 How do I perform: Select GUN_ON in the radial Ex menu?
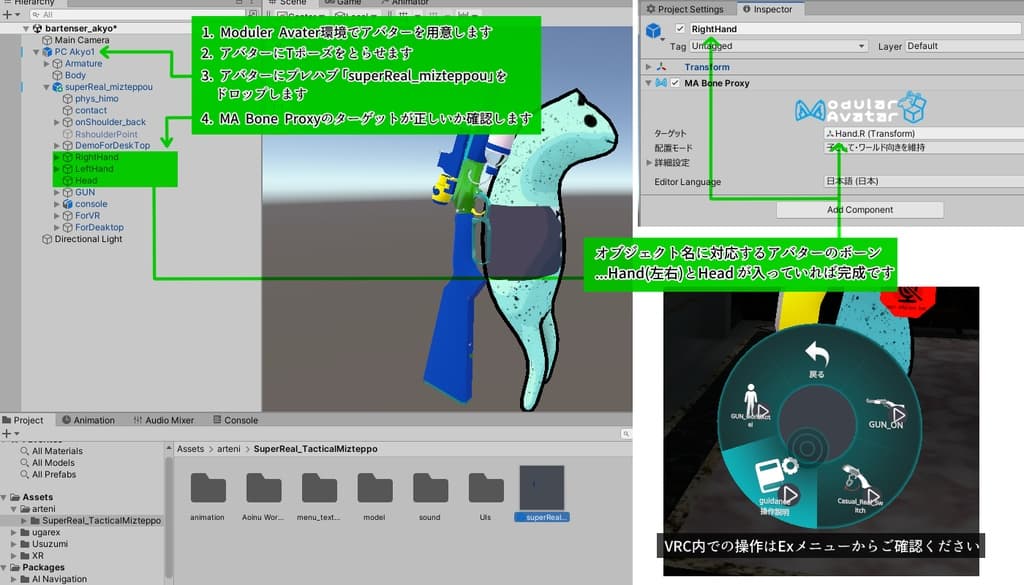point(886,413)
